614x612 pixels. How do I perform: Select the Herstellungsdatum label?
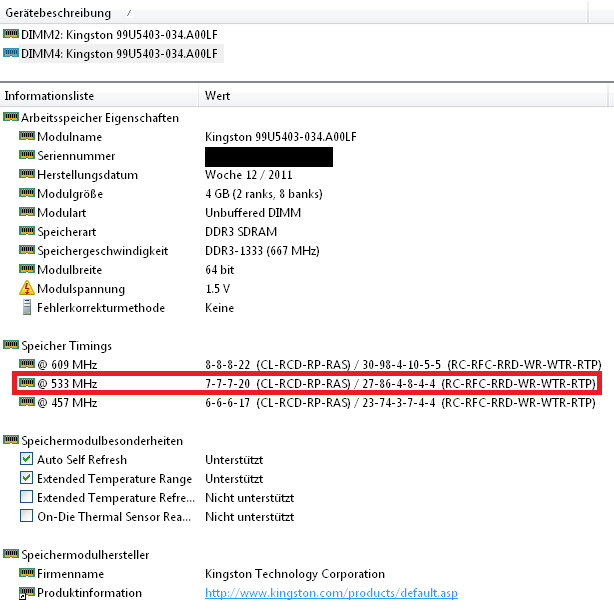(x=87, y=175)
